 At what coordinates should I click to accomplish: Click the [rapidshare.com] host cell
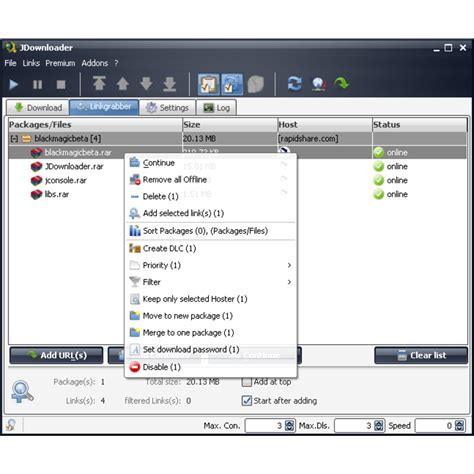point(325,139)
